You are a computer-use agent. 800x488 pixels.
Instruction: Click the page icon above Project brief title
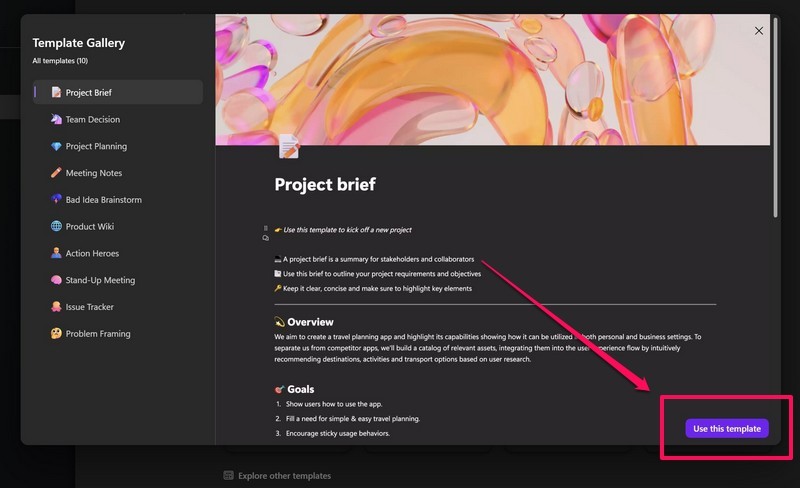[x=289, y=148]
